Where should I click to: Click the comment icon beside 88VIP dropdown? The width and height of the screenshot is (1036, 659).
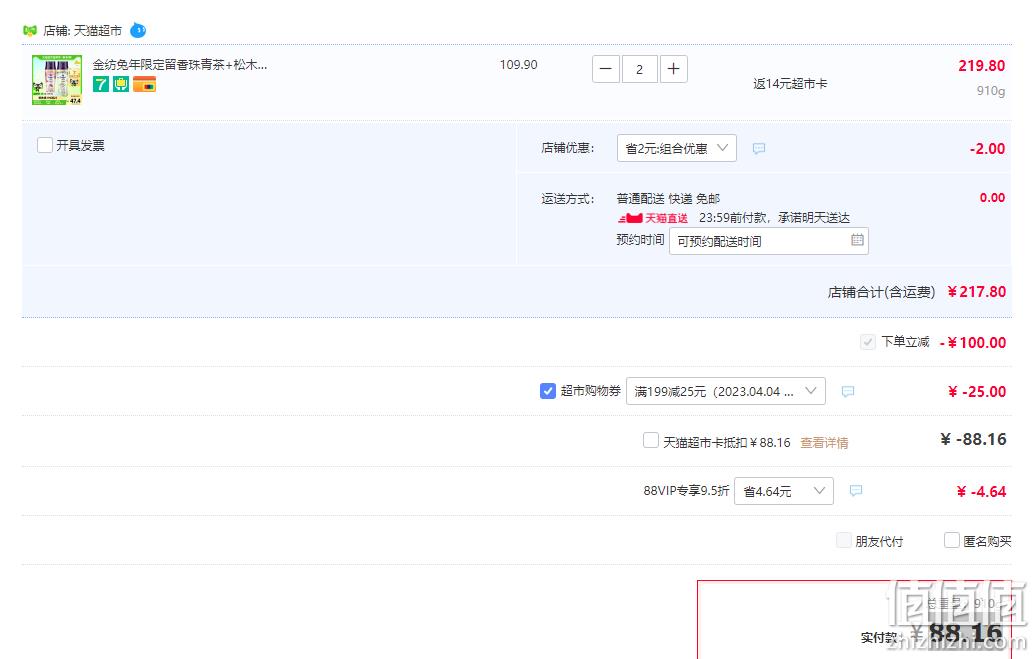tap(856, 490)
